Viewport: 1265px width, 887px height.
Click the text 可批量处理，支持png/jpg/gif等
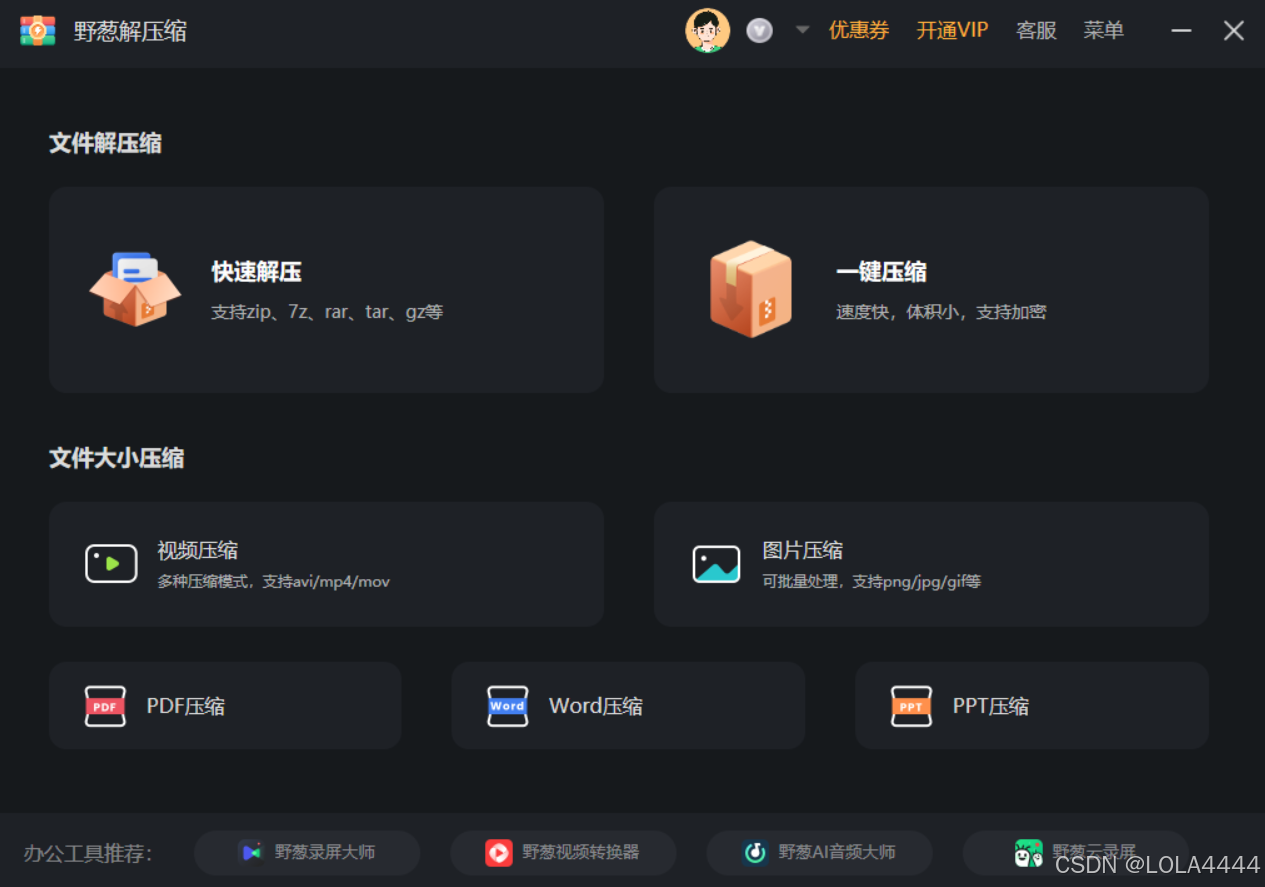pyautogui.click(x=871, y=581)
